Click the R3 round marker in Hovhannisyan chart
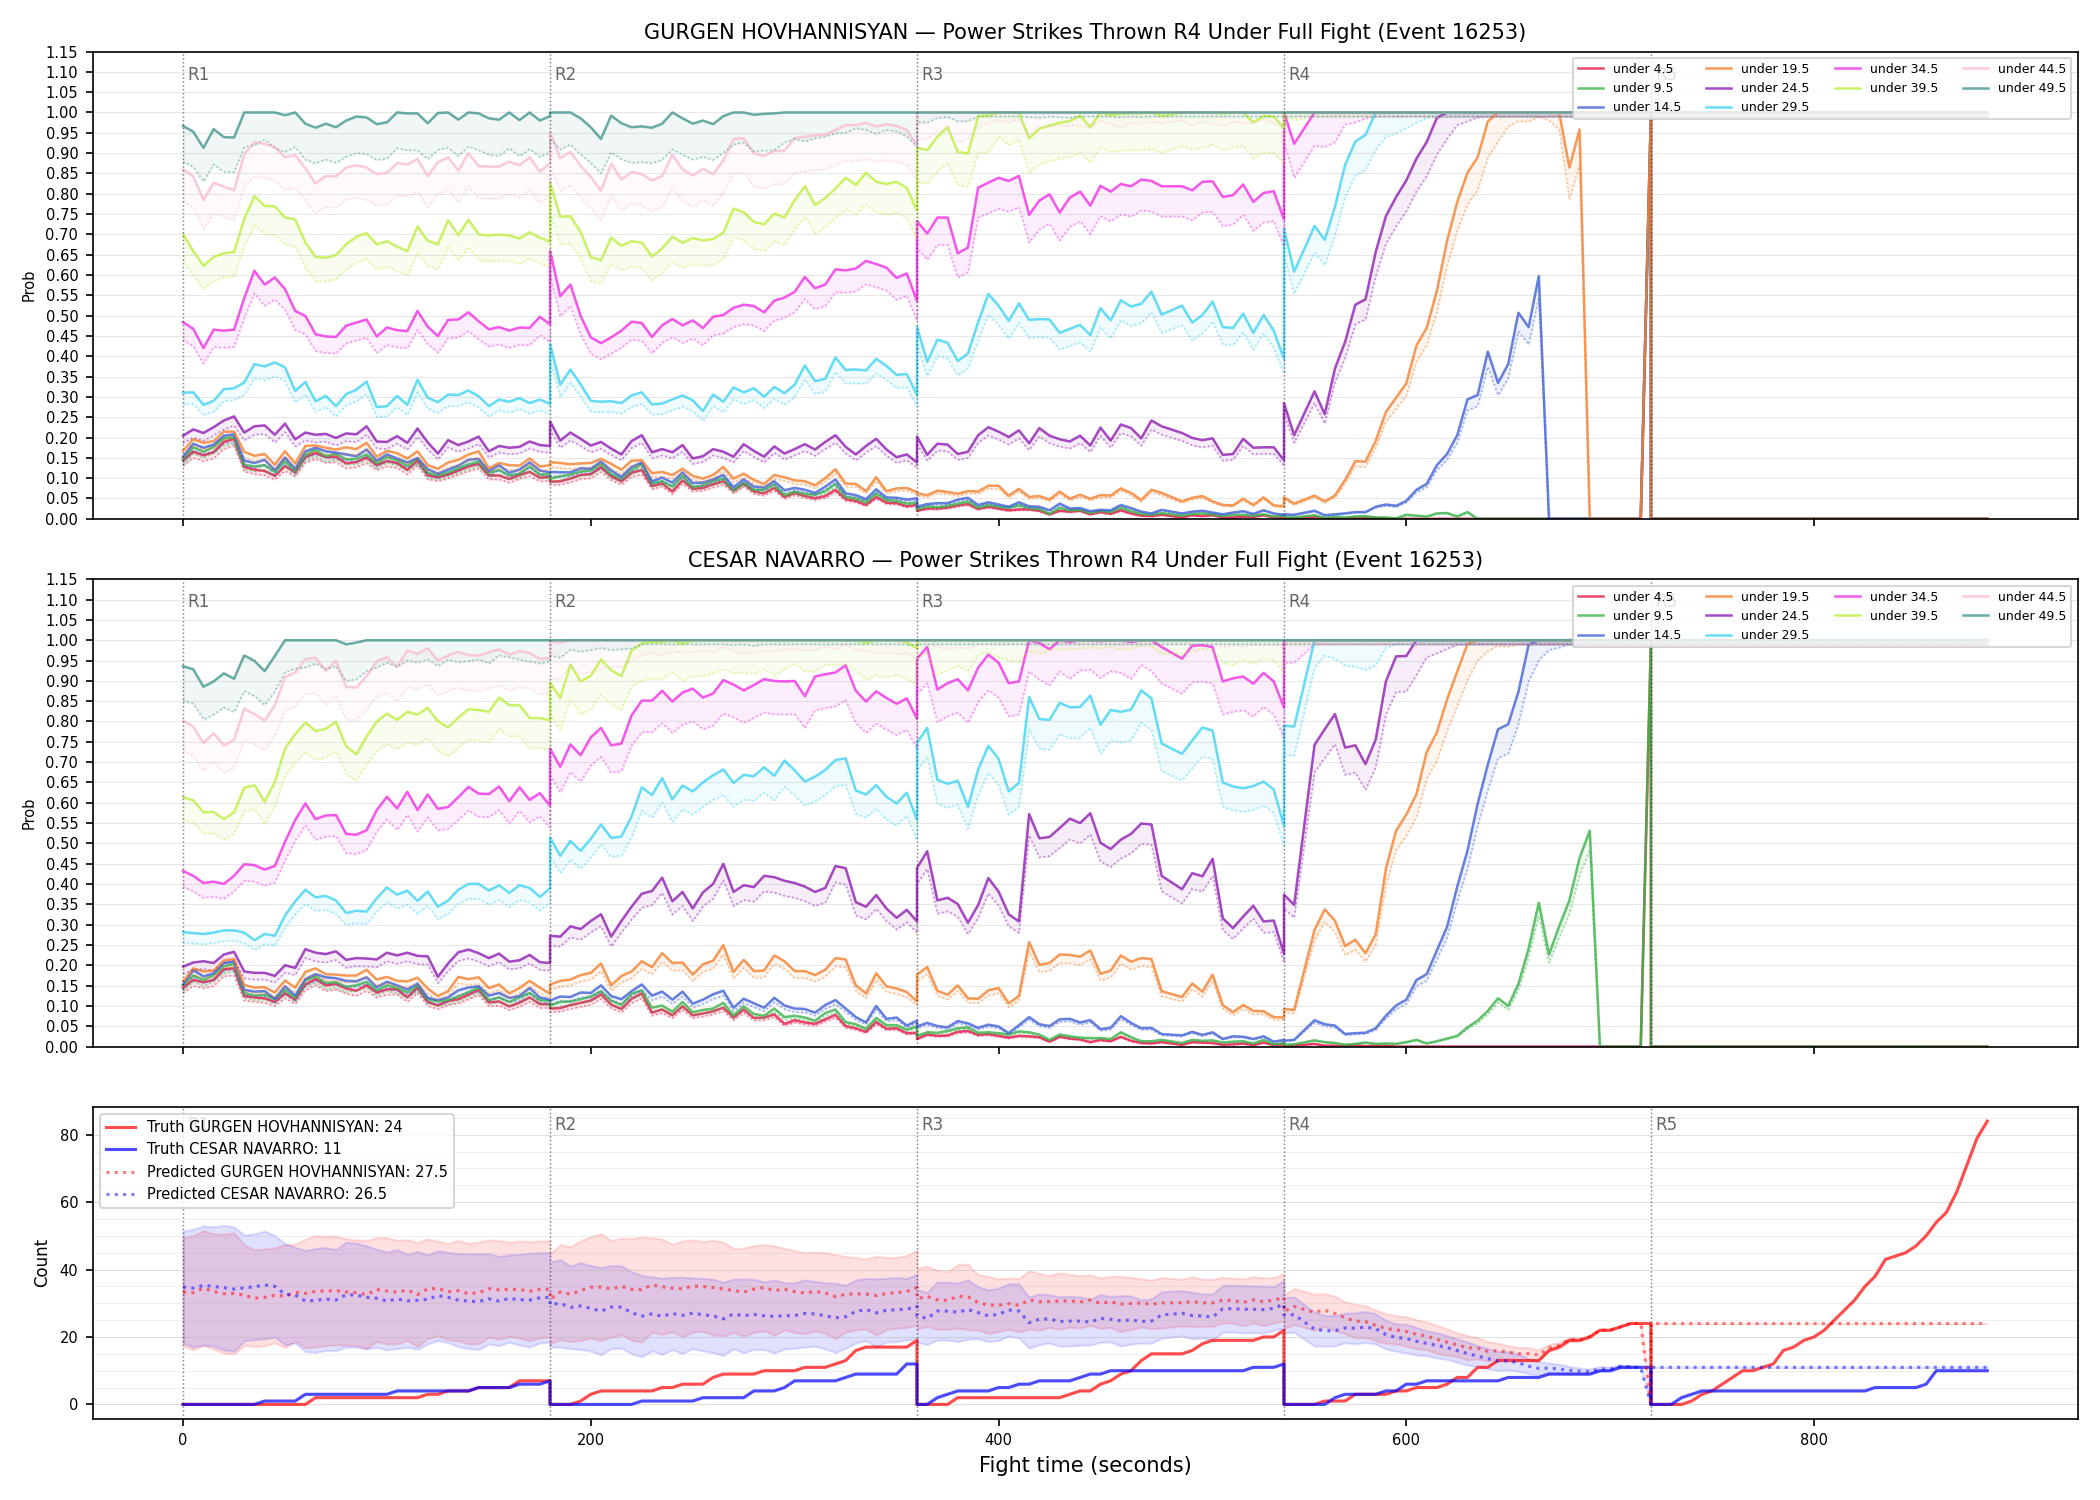This screenshot has height=1500, width=2100. click(x=932, y=74)
